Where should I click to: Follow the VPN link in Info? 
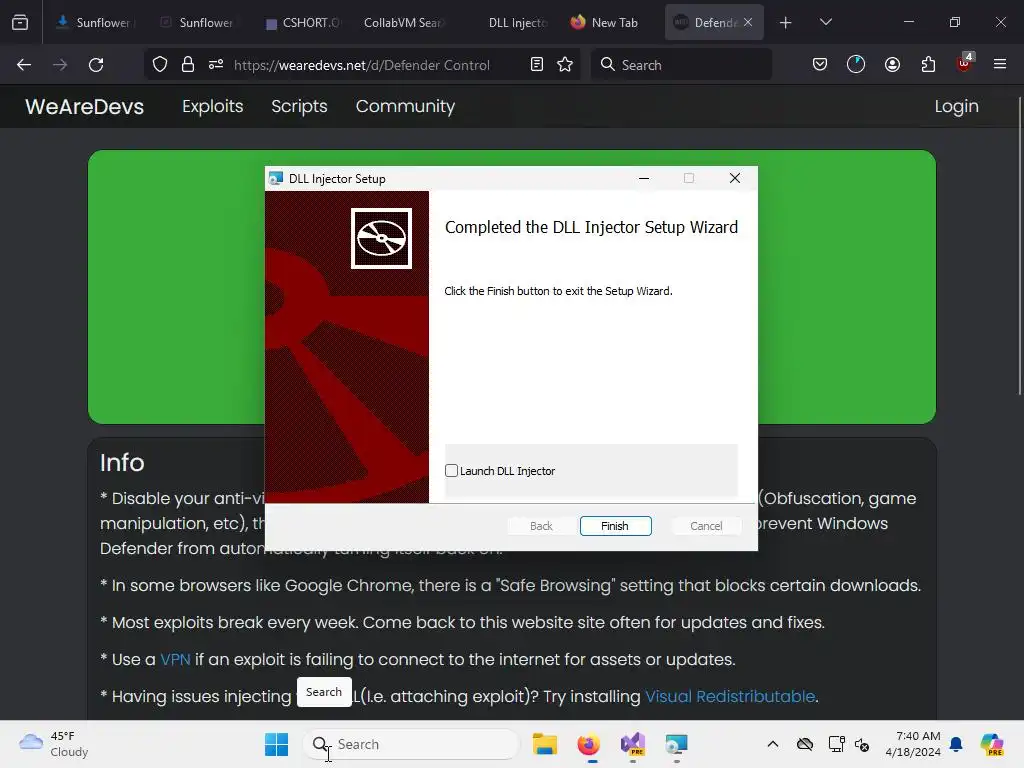175,660
